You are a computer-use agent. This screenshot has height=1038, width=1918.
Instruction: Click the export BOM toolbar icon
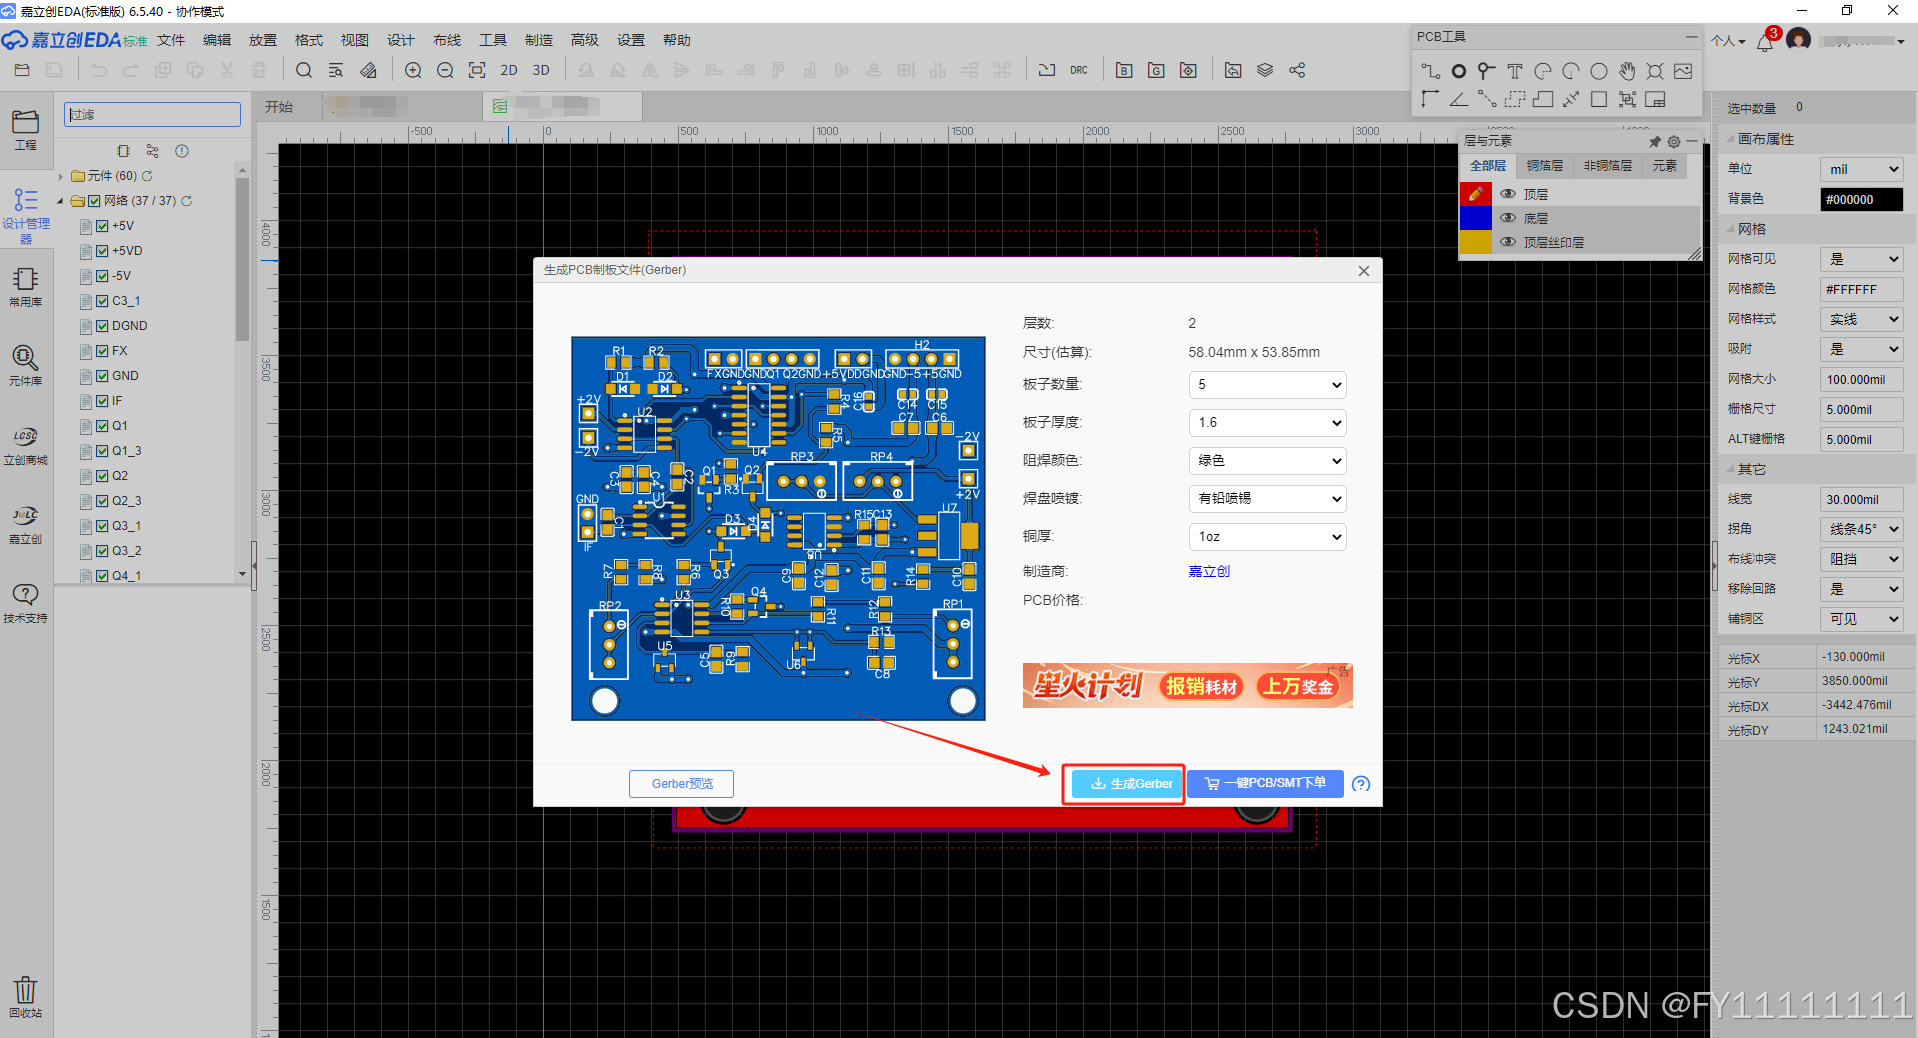click(1124, 70)
